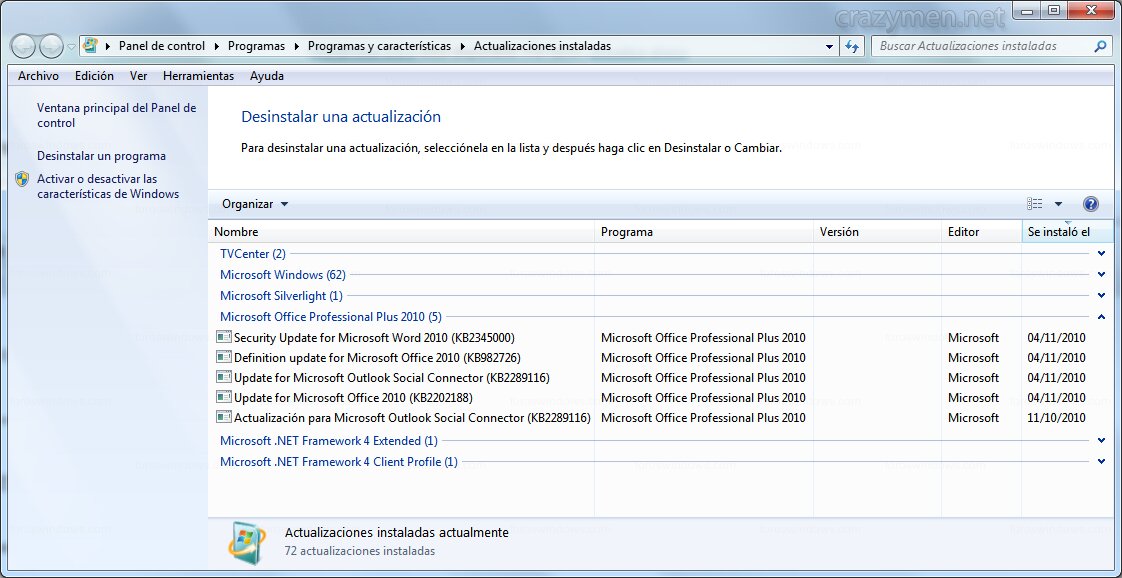
Task: Expand the .NET Framework 4 Extended chevron
Action: coord(1101,441)
